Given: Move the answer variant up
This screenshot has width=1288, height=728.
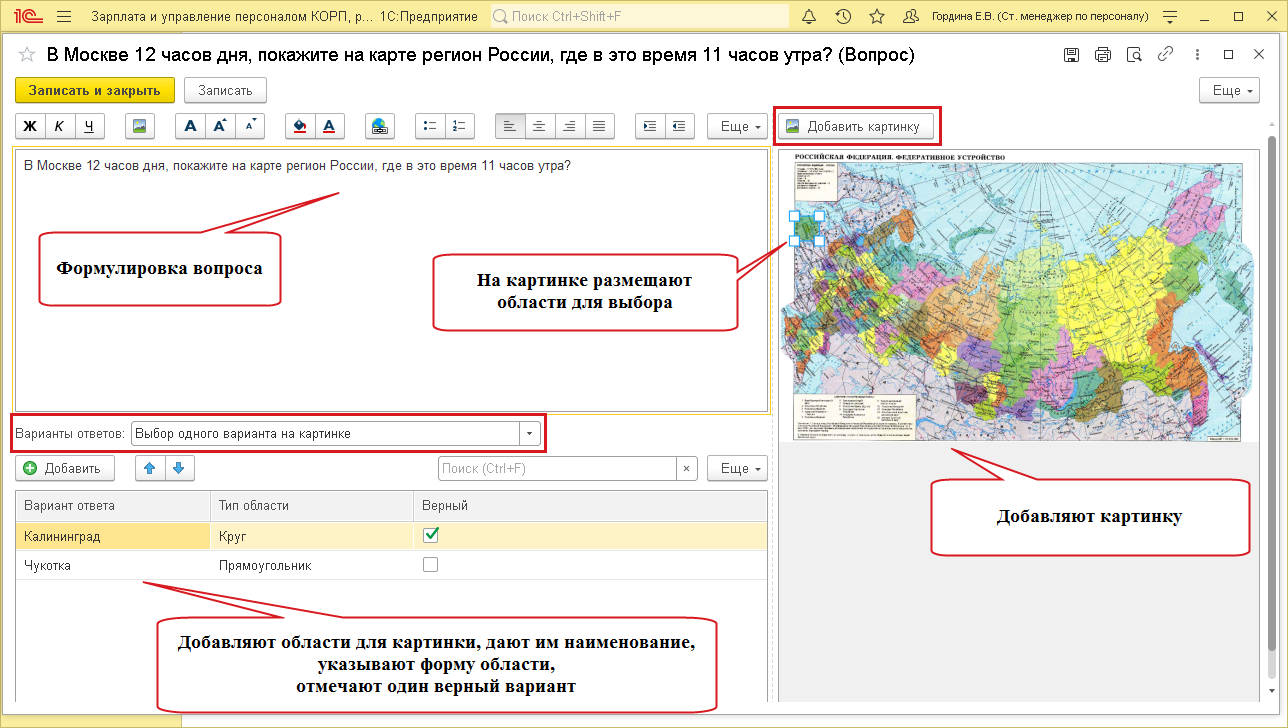Looking at the screenshot, I should coord(150,468).
